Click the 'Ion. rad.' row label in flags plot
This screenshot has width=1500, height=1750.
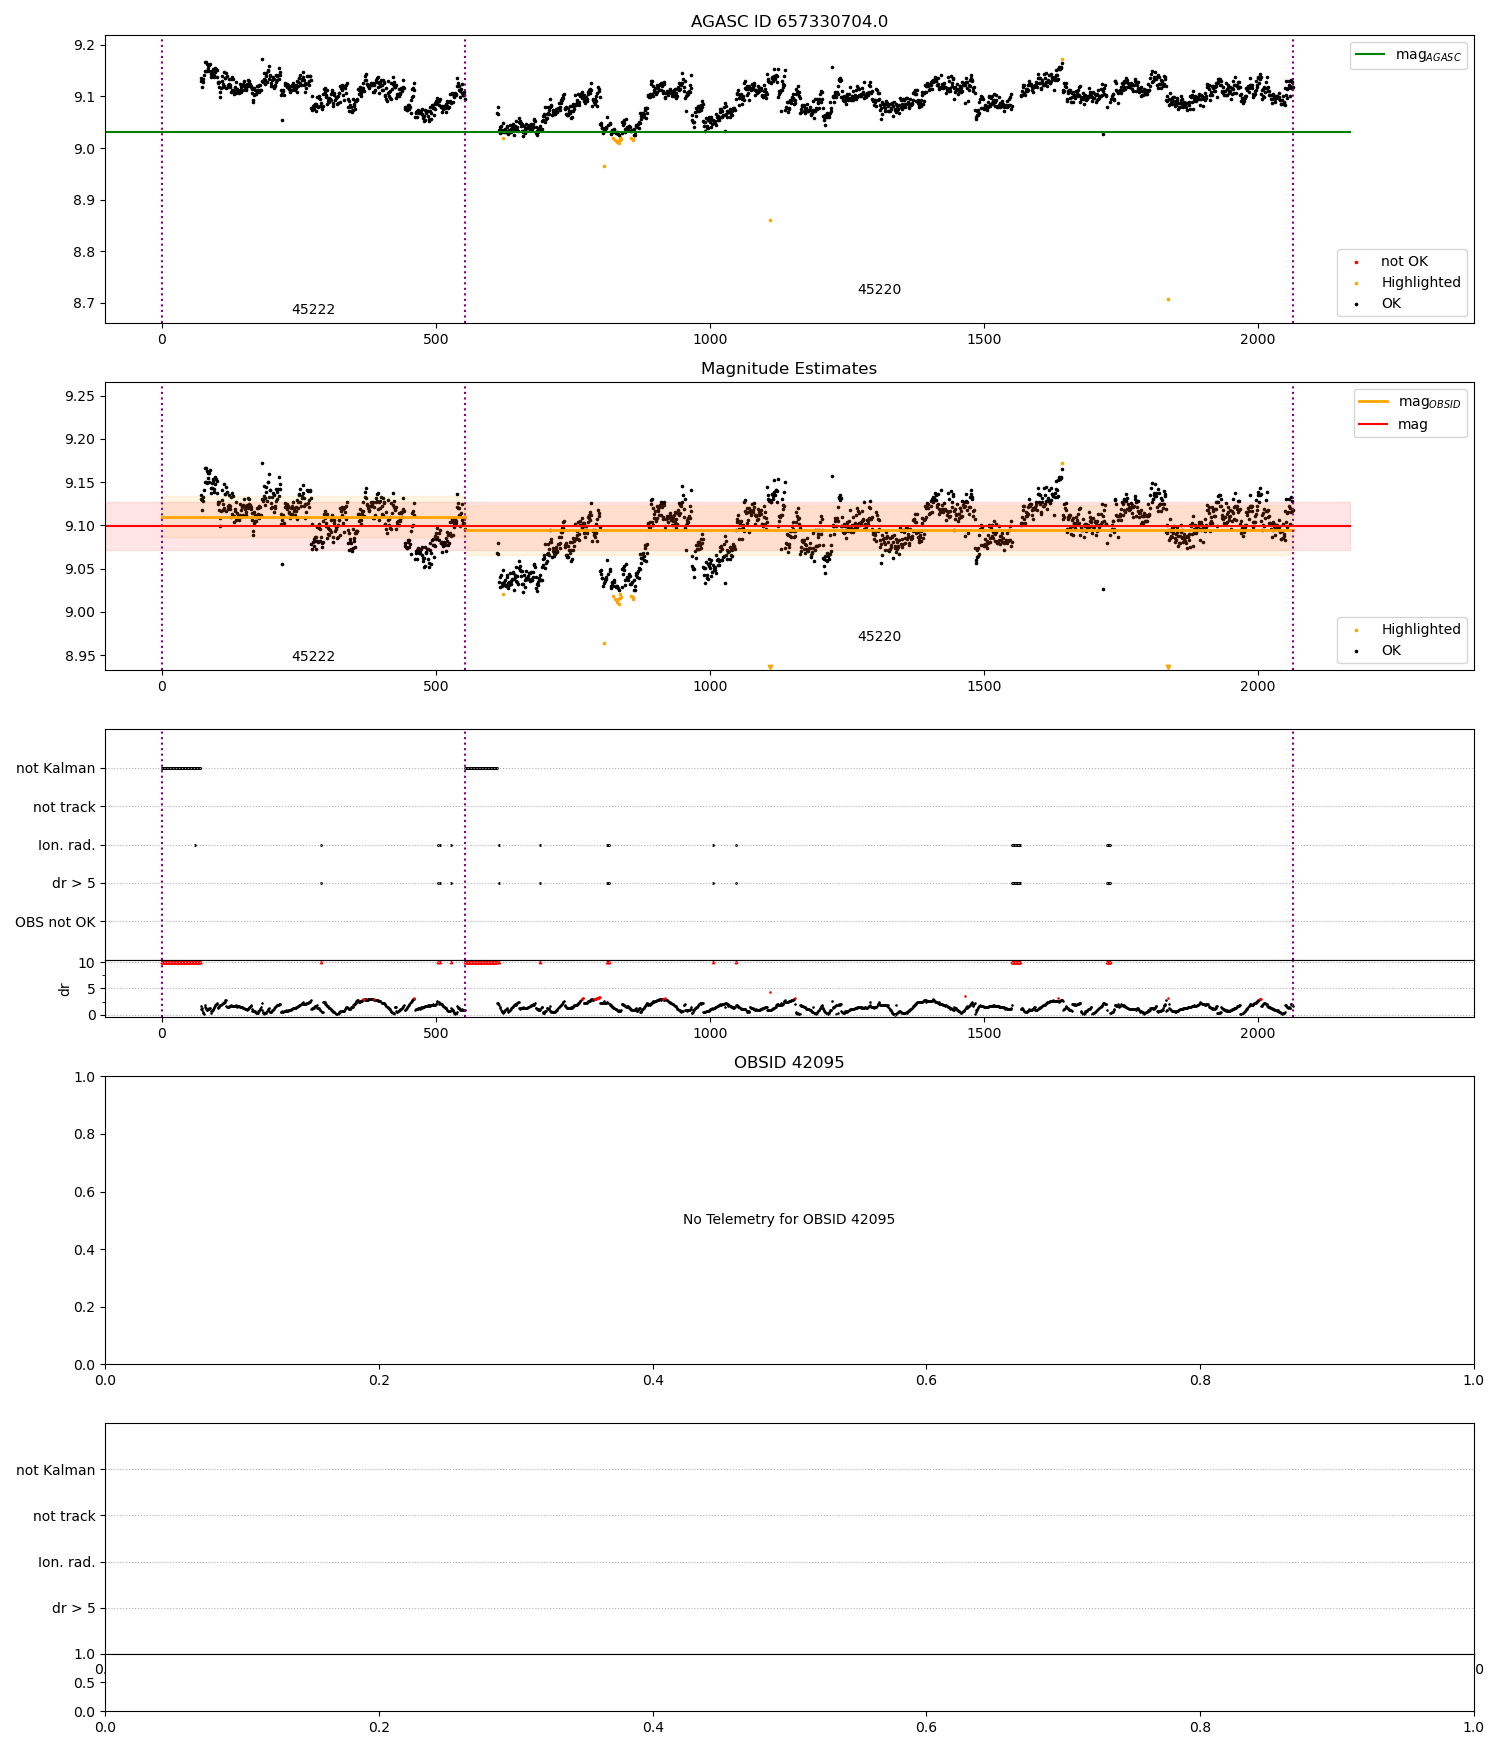point(67,846)
